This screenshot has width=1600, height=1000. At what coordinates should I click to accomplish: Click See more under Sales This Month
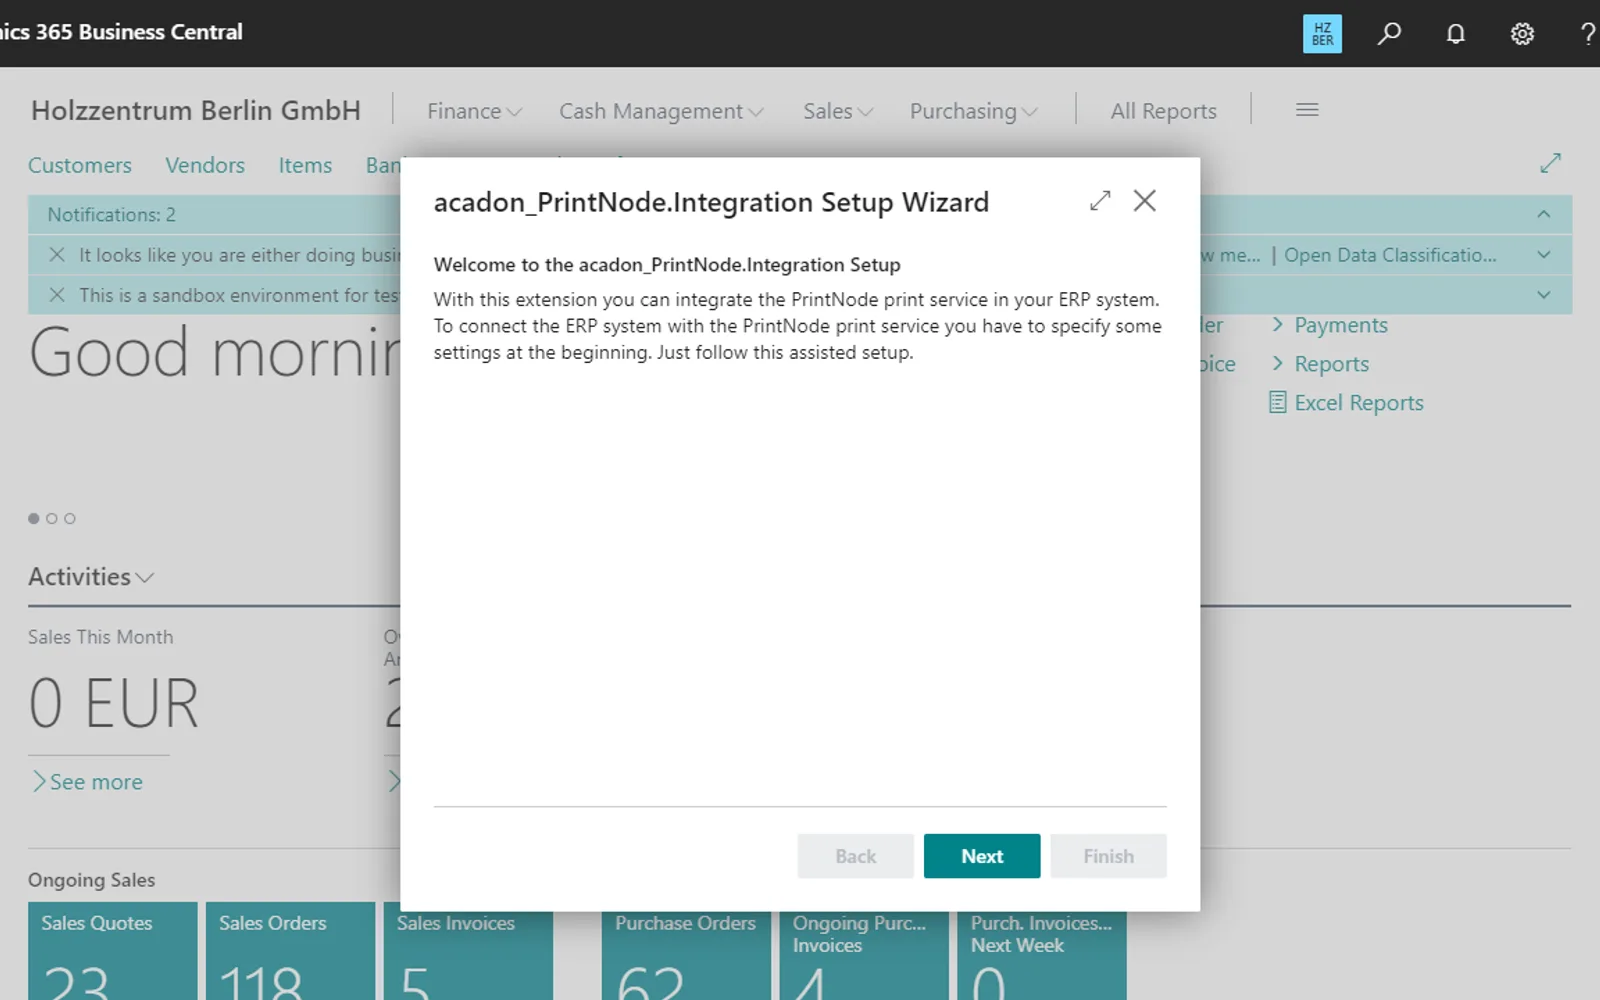(x=88, y=782)
